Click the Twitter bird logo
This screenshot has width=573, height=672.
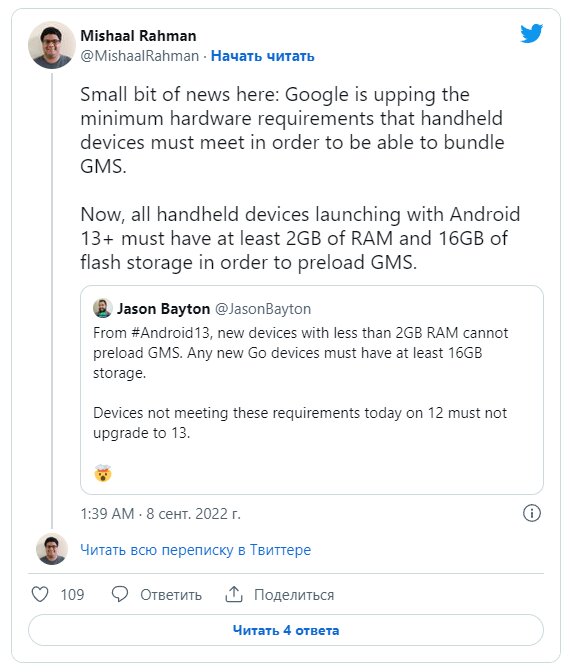point(531,33)
